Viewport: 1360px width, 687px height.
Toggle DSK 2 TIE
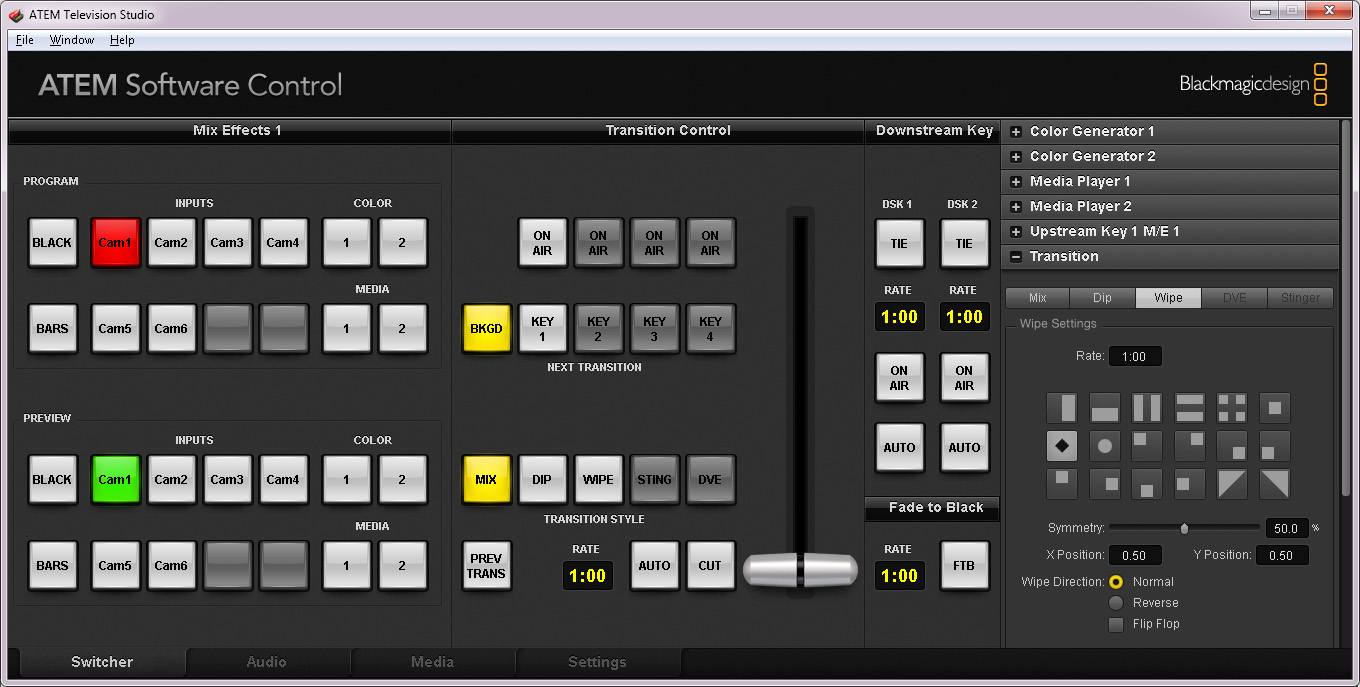pos(964,243)
